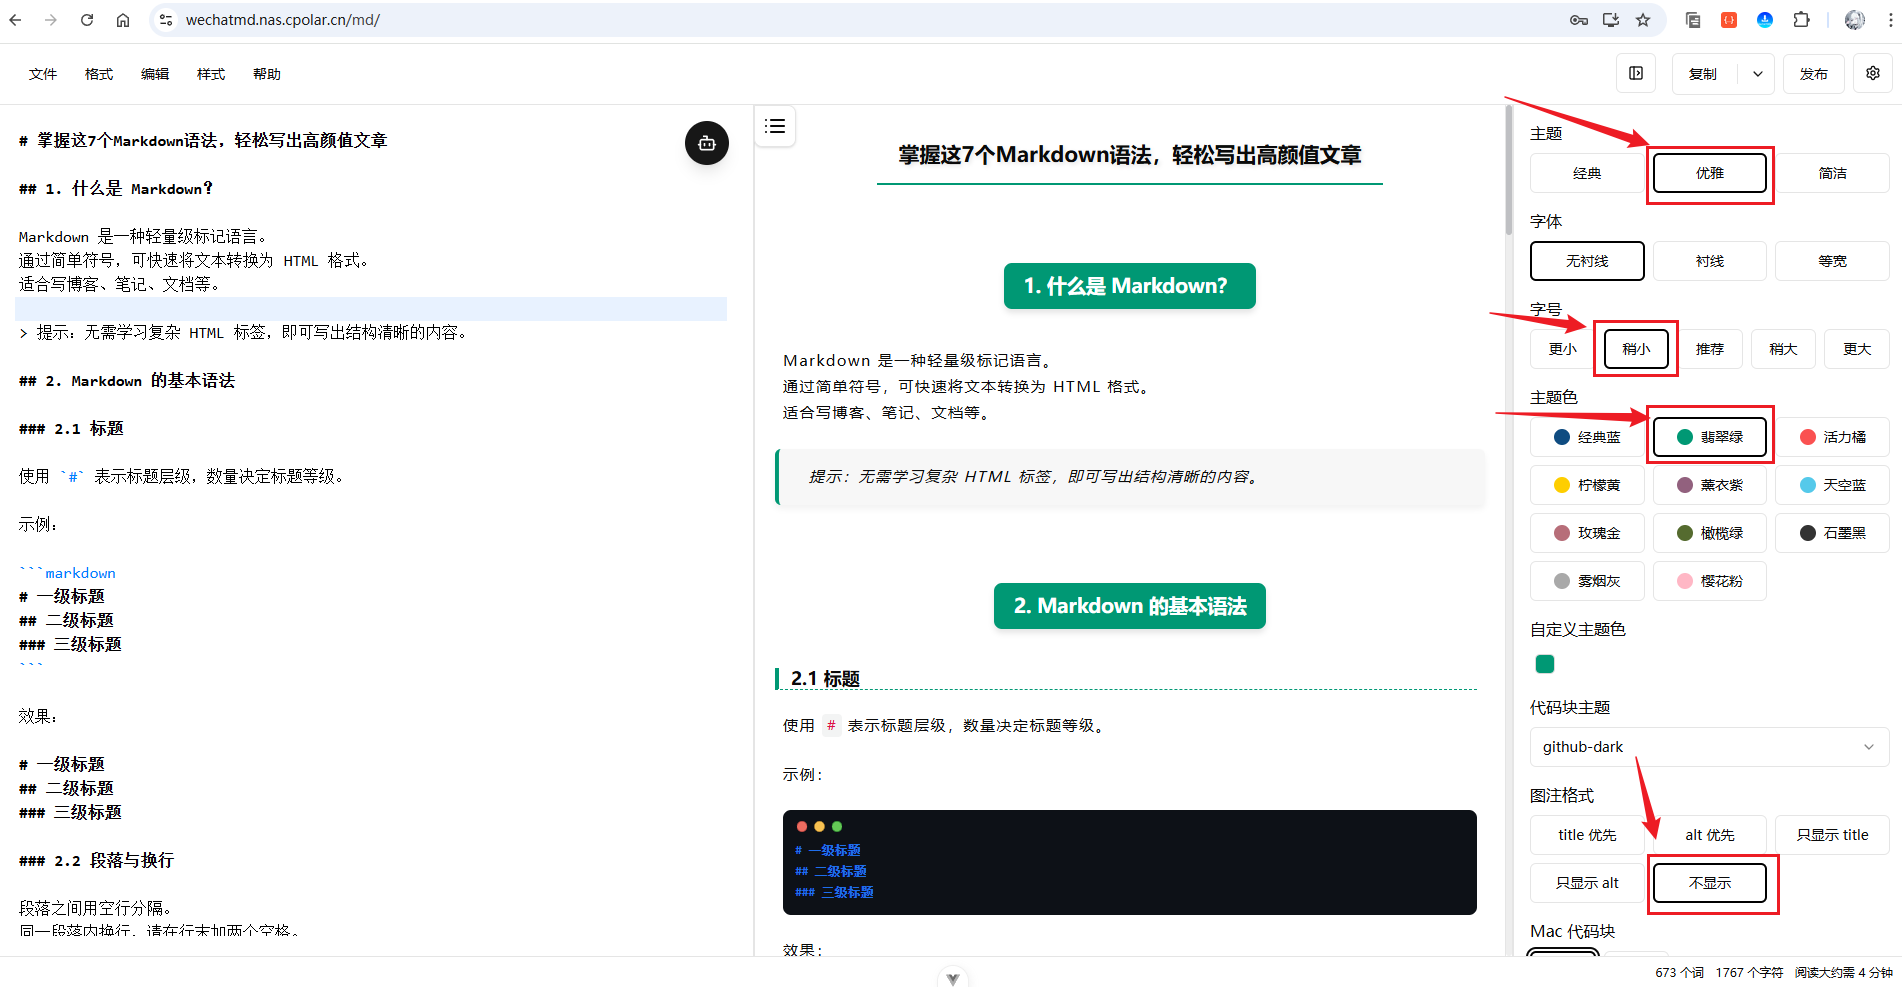
Task: Open the settings gear in the editor header
Action: [x=1873, y=73]
